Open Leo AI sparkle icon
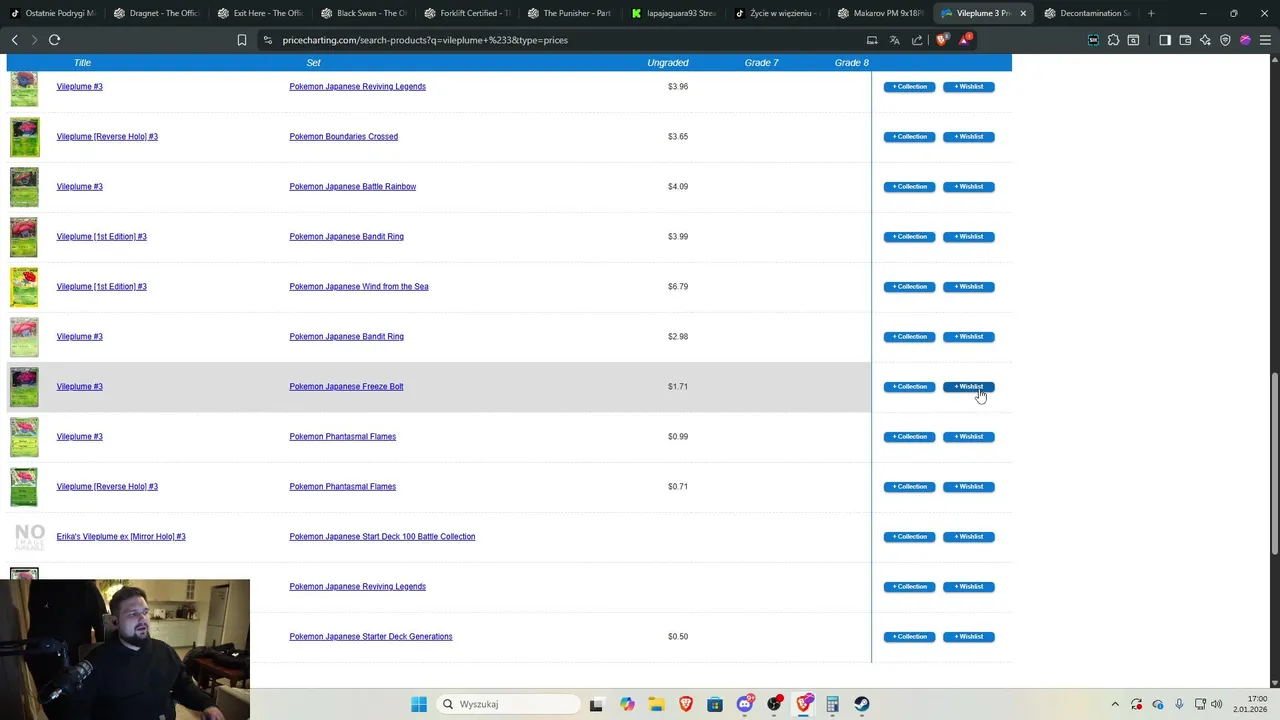Screen dimensions: 1280x720 point(1205,40)
